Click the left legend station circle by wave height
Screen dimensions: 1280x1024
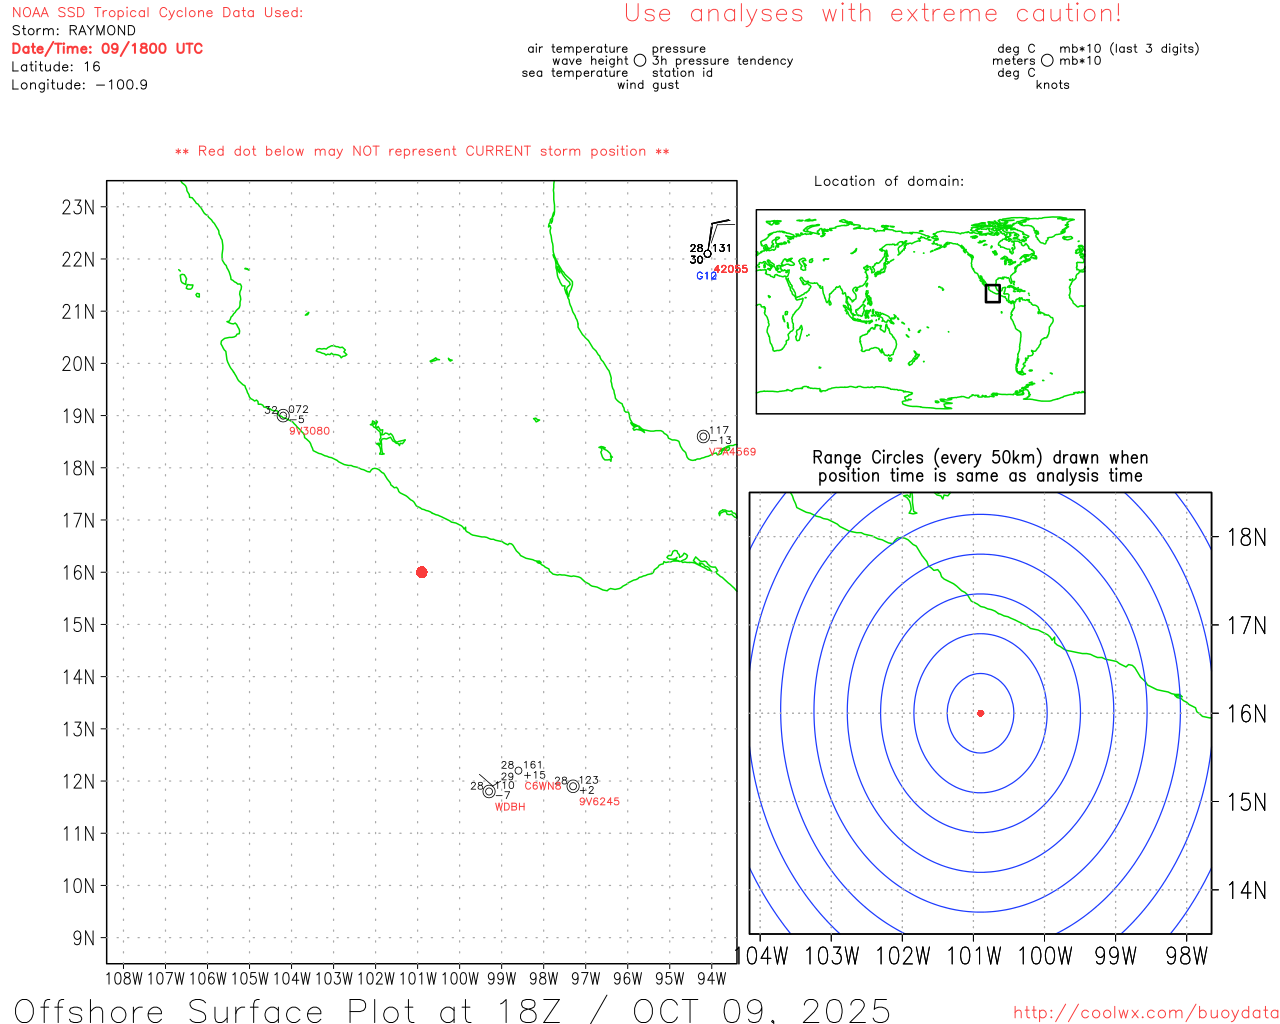pos(640,60)
